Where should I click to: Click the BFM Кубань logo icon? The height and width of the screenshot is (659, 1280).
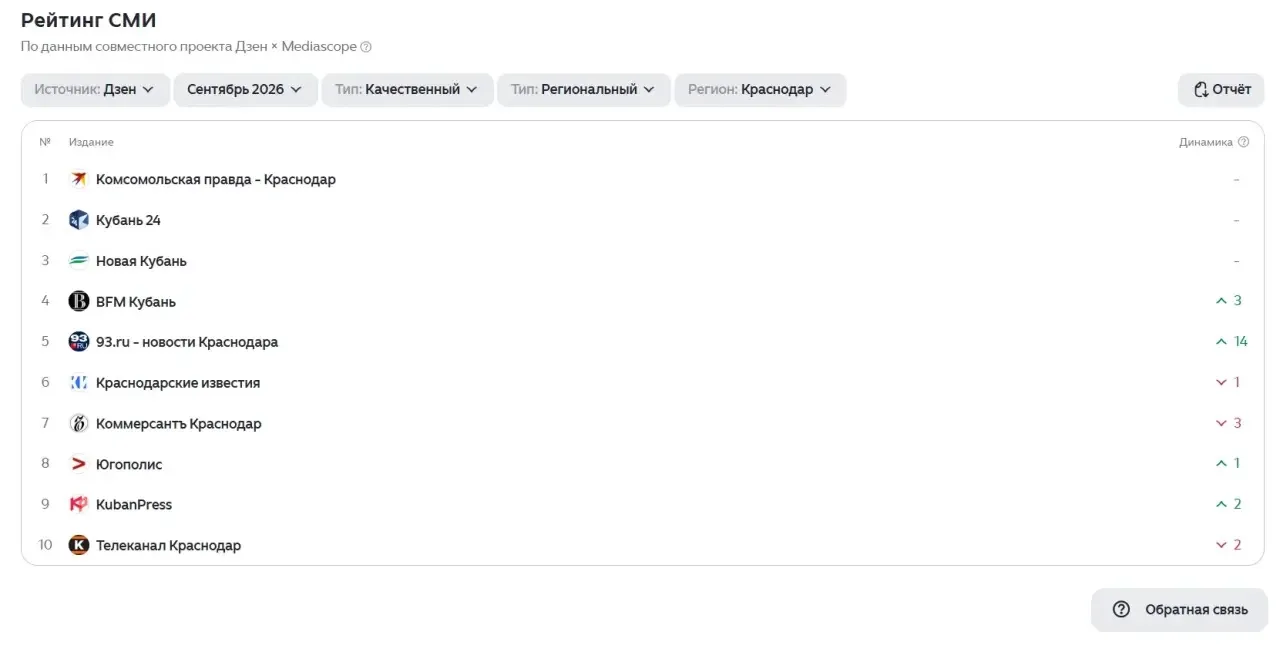click(x=79, y=301)
